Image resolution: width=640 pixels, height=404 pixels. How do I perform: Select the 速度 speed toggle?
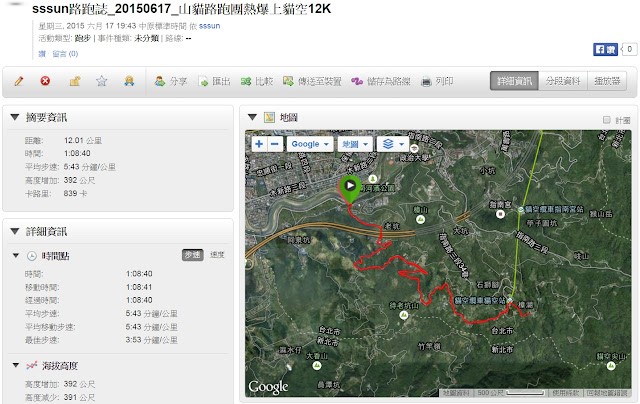[217, 255]
